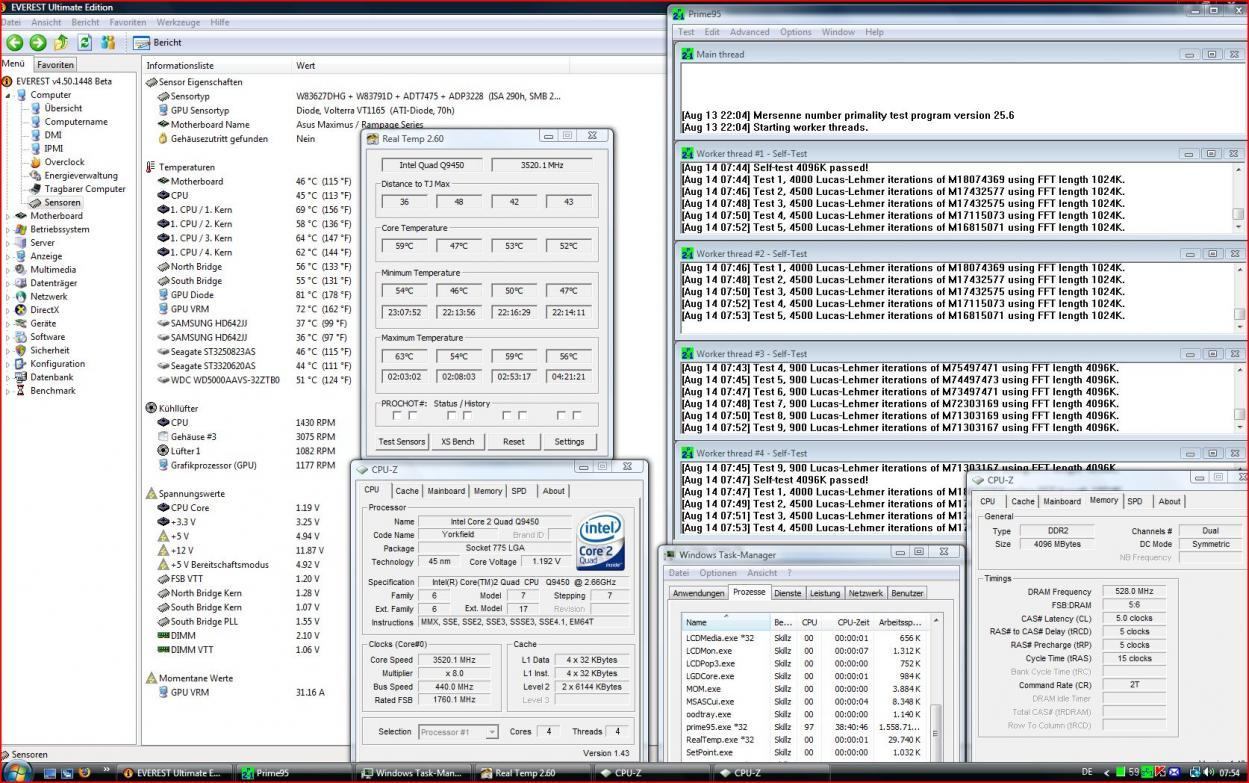Click the green back arrow in EVEREST
The image size is (1249, 783).
pyautogui.click(x=14, y=43)
